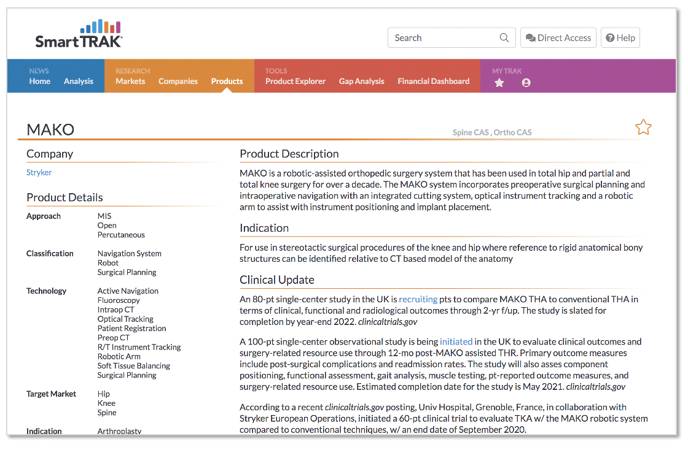
Task: Open the Product Explorer tool
Action: tap(295, 81)
